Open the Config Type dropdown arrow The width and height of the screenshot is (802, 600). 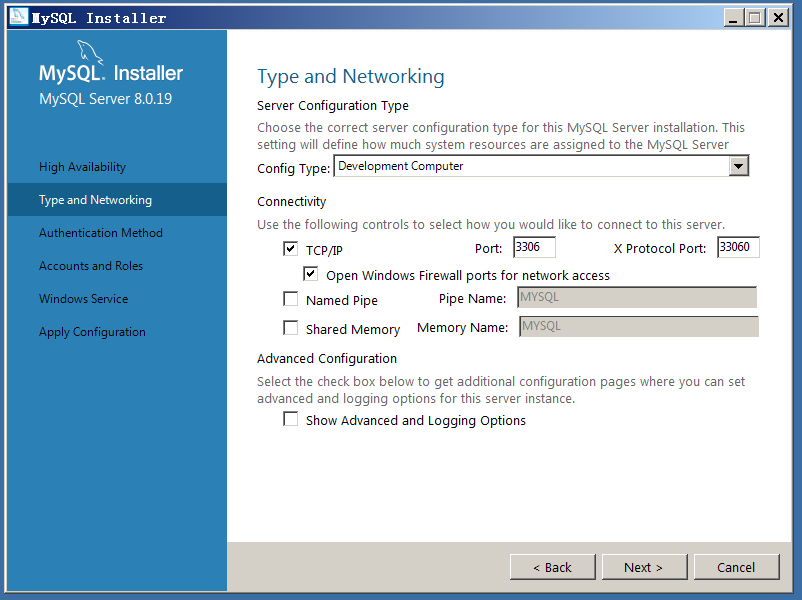point(739,166)
